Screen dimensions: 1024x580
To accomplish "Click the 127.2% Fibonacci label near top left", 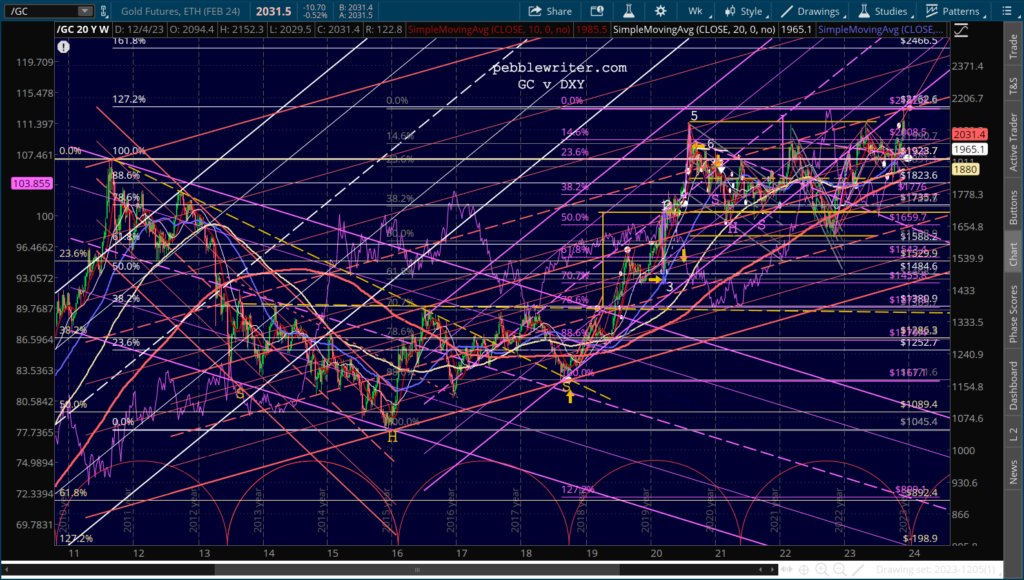I will coord(129,99).
